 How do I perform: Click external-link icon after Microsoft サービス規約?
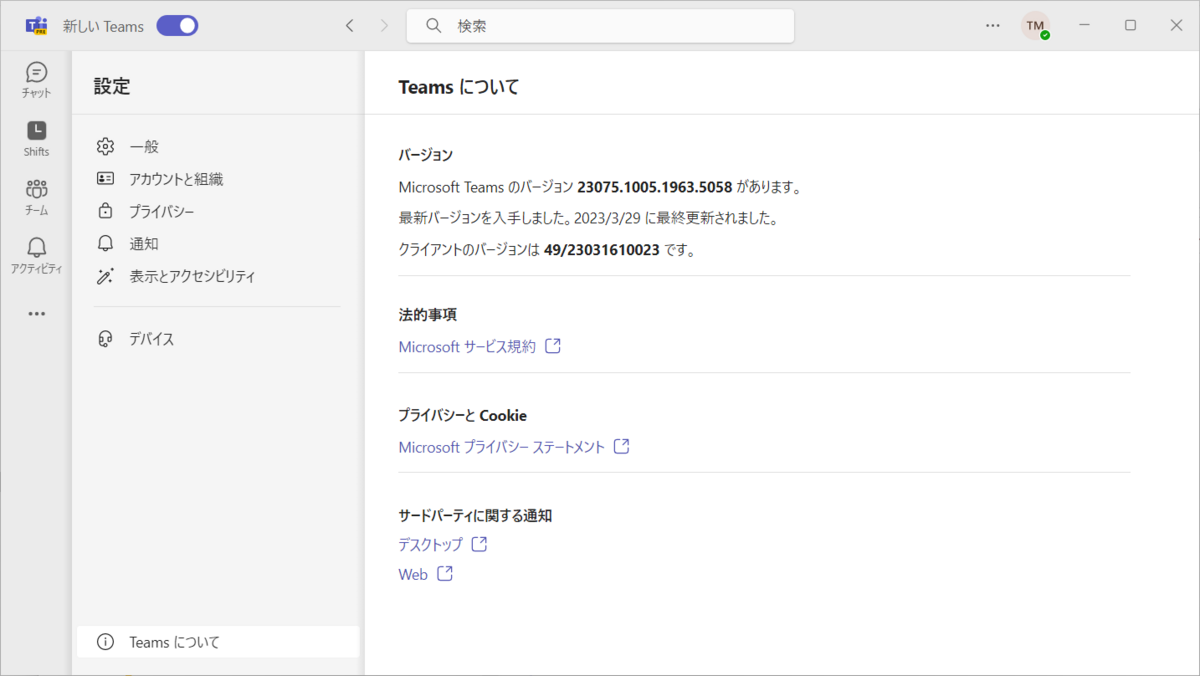pyautogui.click(x=553, y=346)
